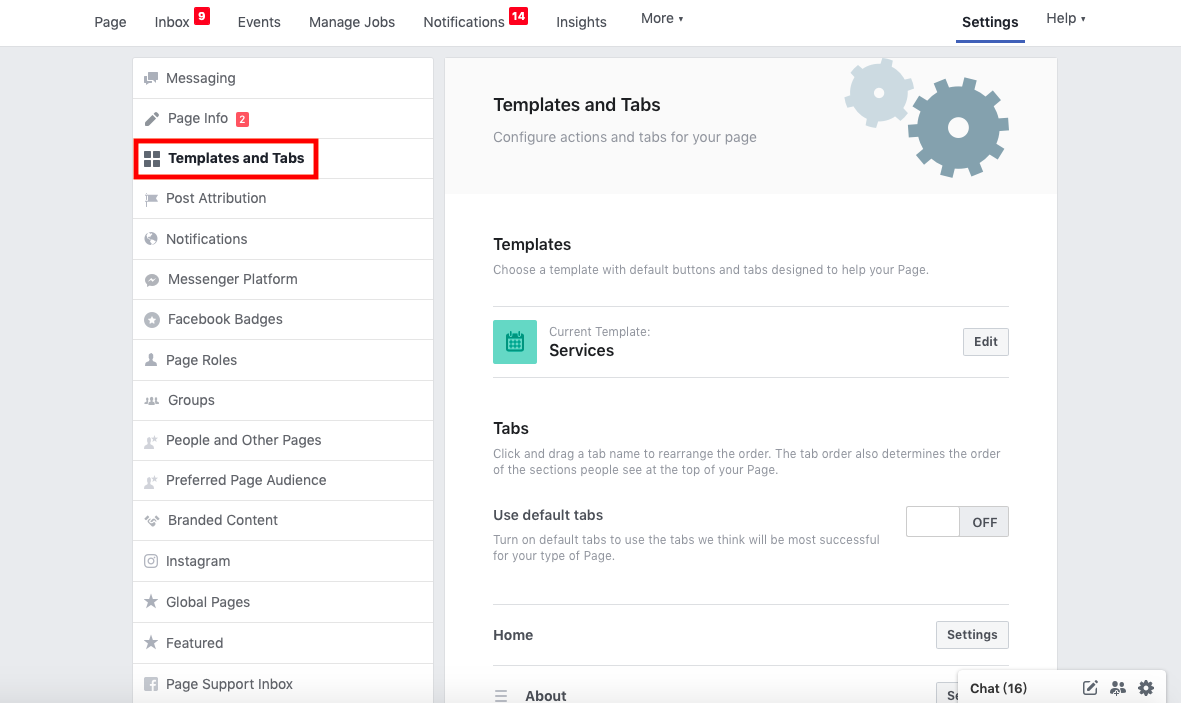
Task: Open Page Info label in sidebar
Action: tap(198, 118)
